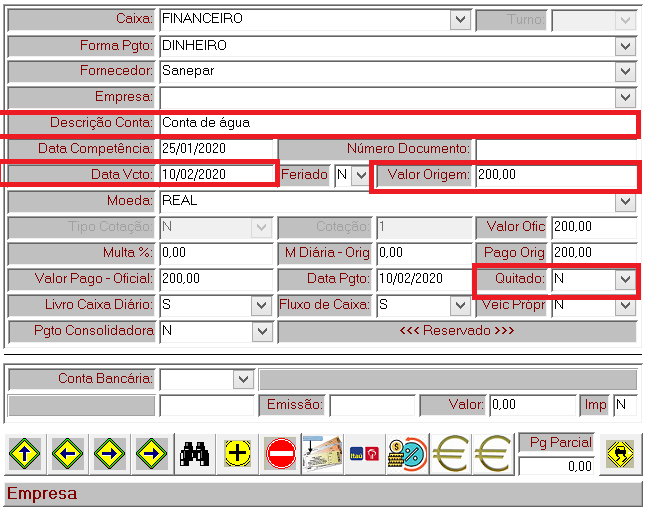The image size is (658, 516).
Task: Open the Quitado dropdown
Action: coord(626,279)
